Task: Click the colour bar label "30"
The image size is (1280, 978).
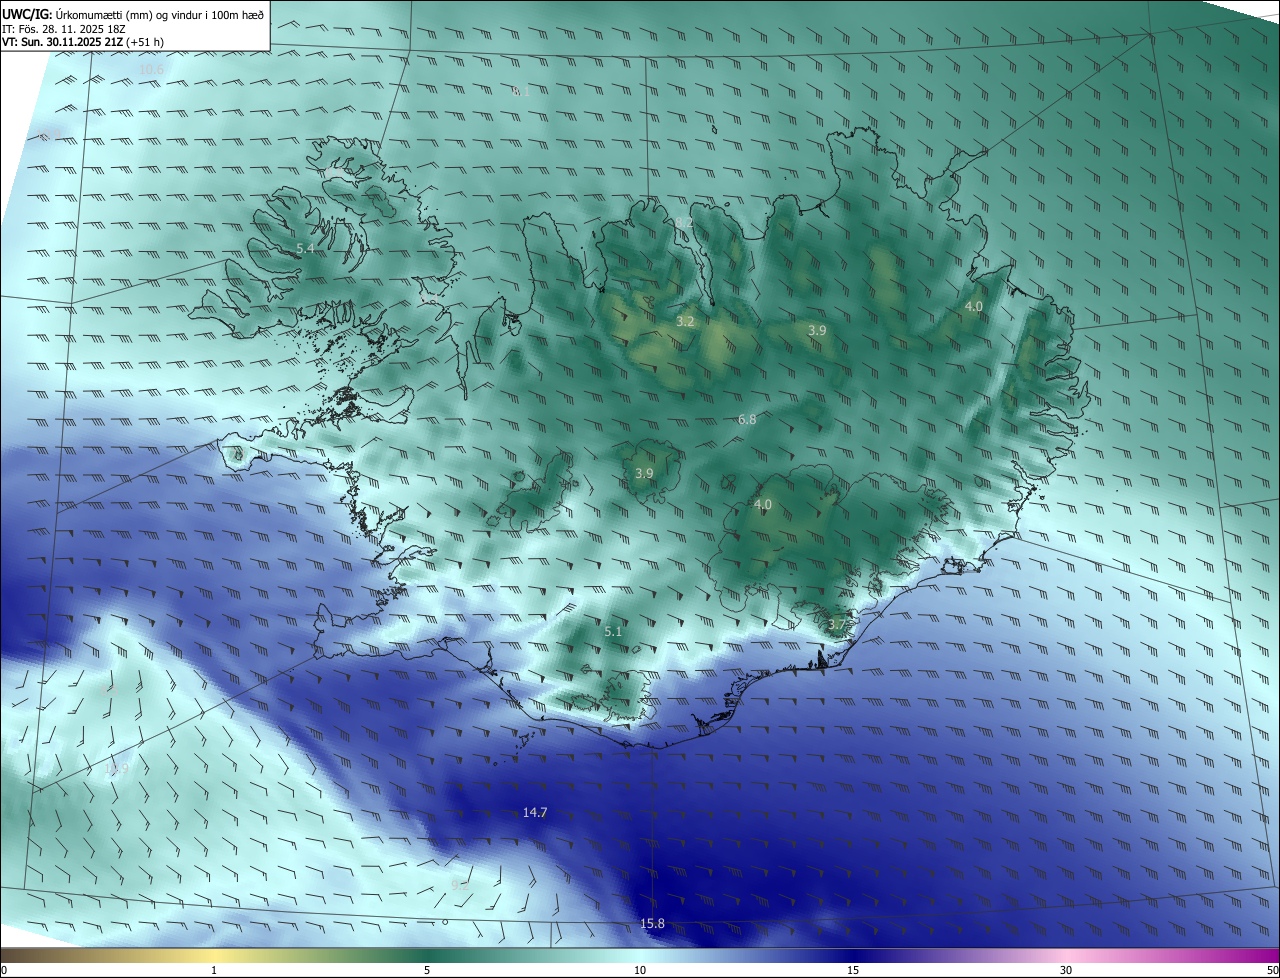Action: tap(1066, 970)
